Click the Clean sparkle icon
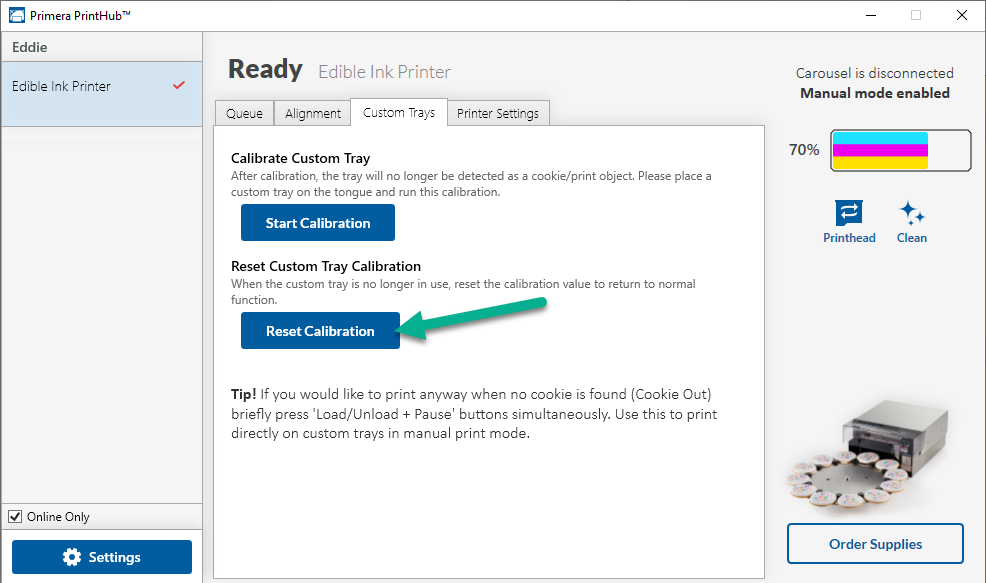Image resolution: width=986 pixels, height=583 pixels. click(911, 213)
